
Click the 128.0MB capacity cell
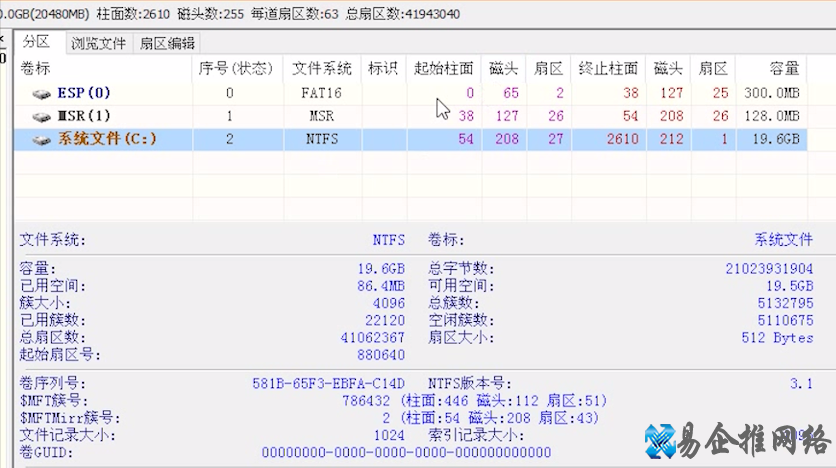772,116
